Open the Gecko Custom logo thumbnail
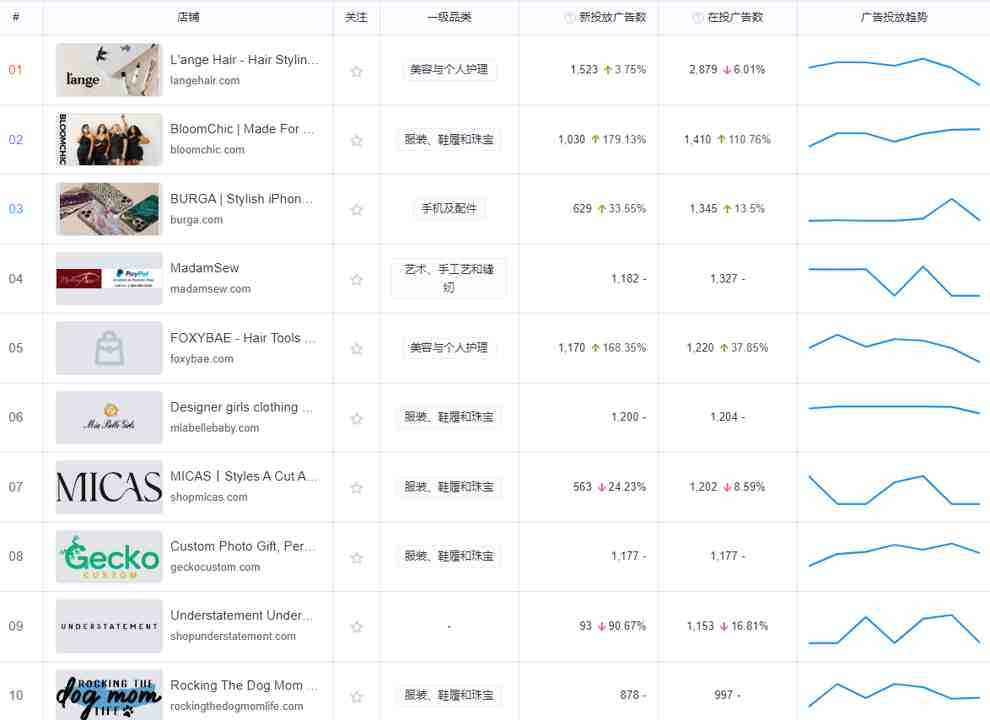Viewport: 990px width, 720px height. (x=109, y=556)
